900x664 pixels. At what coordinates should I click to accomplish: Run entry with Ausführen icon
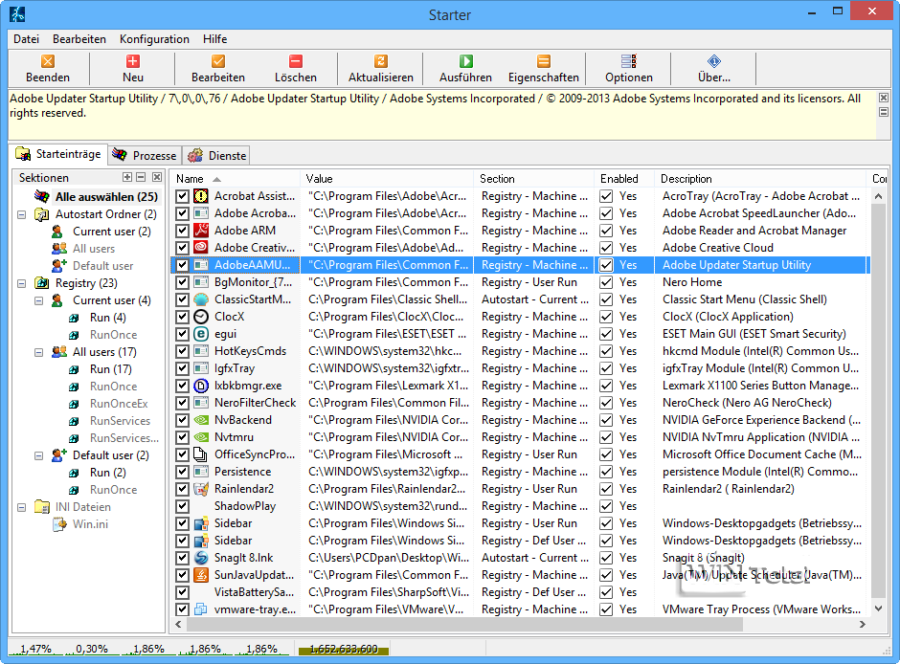click(465, 62)
